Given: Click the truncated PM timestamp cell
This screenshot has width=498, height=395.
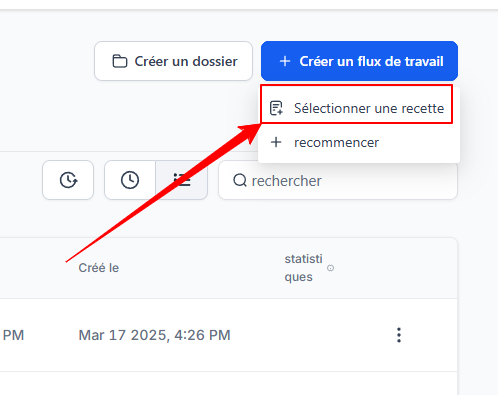Looking at the screenshot, I should tap(13, 335).
